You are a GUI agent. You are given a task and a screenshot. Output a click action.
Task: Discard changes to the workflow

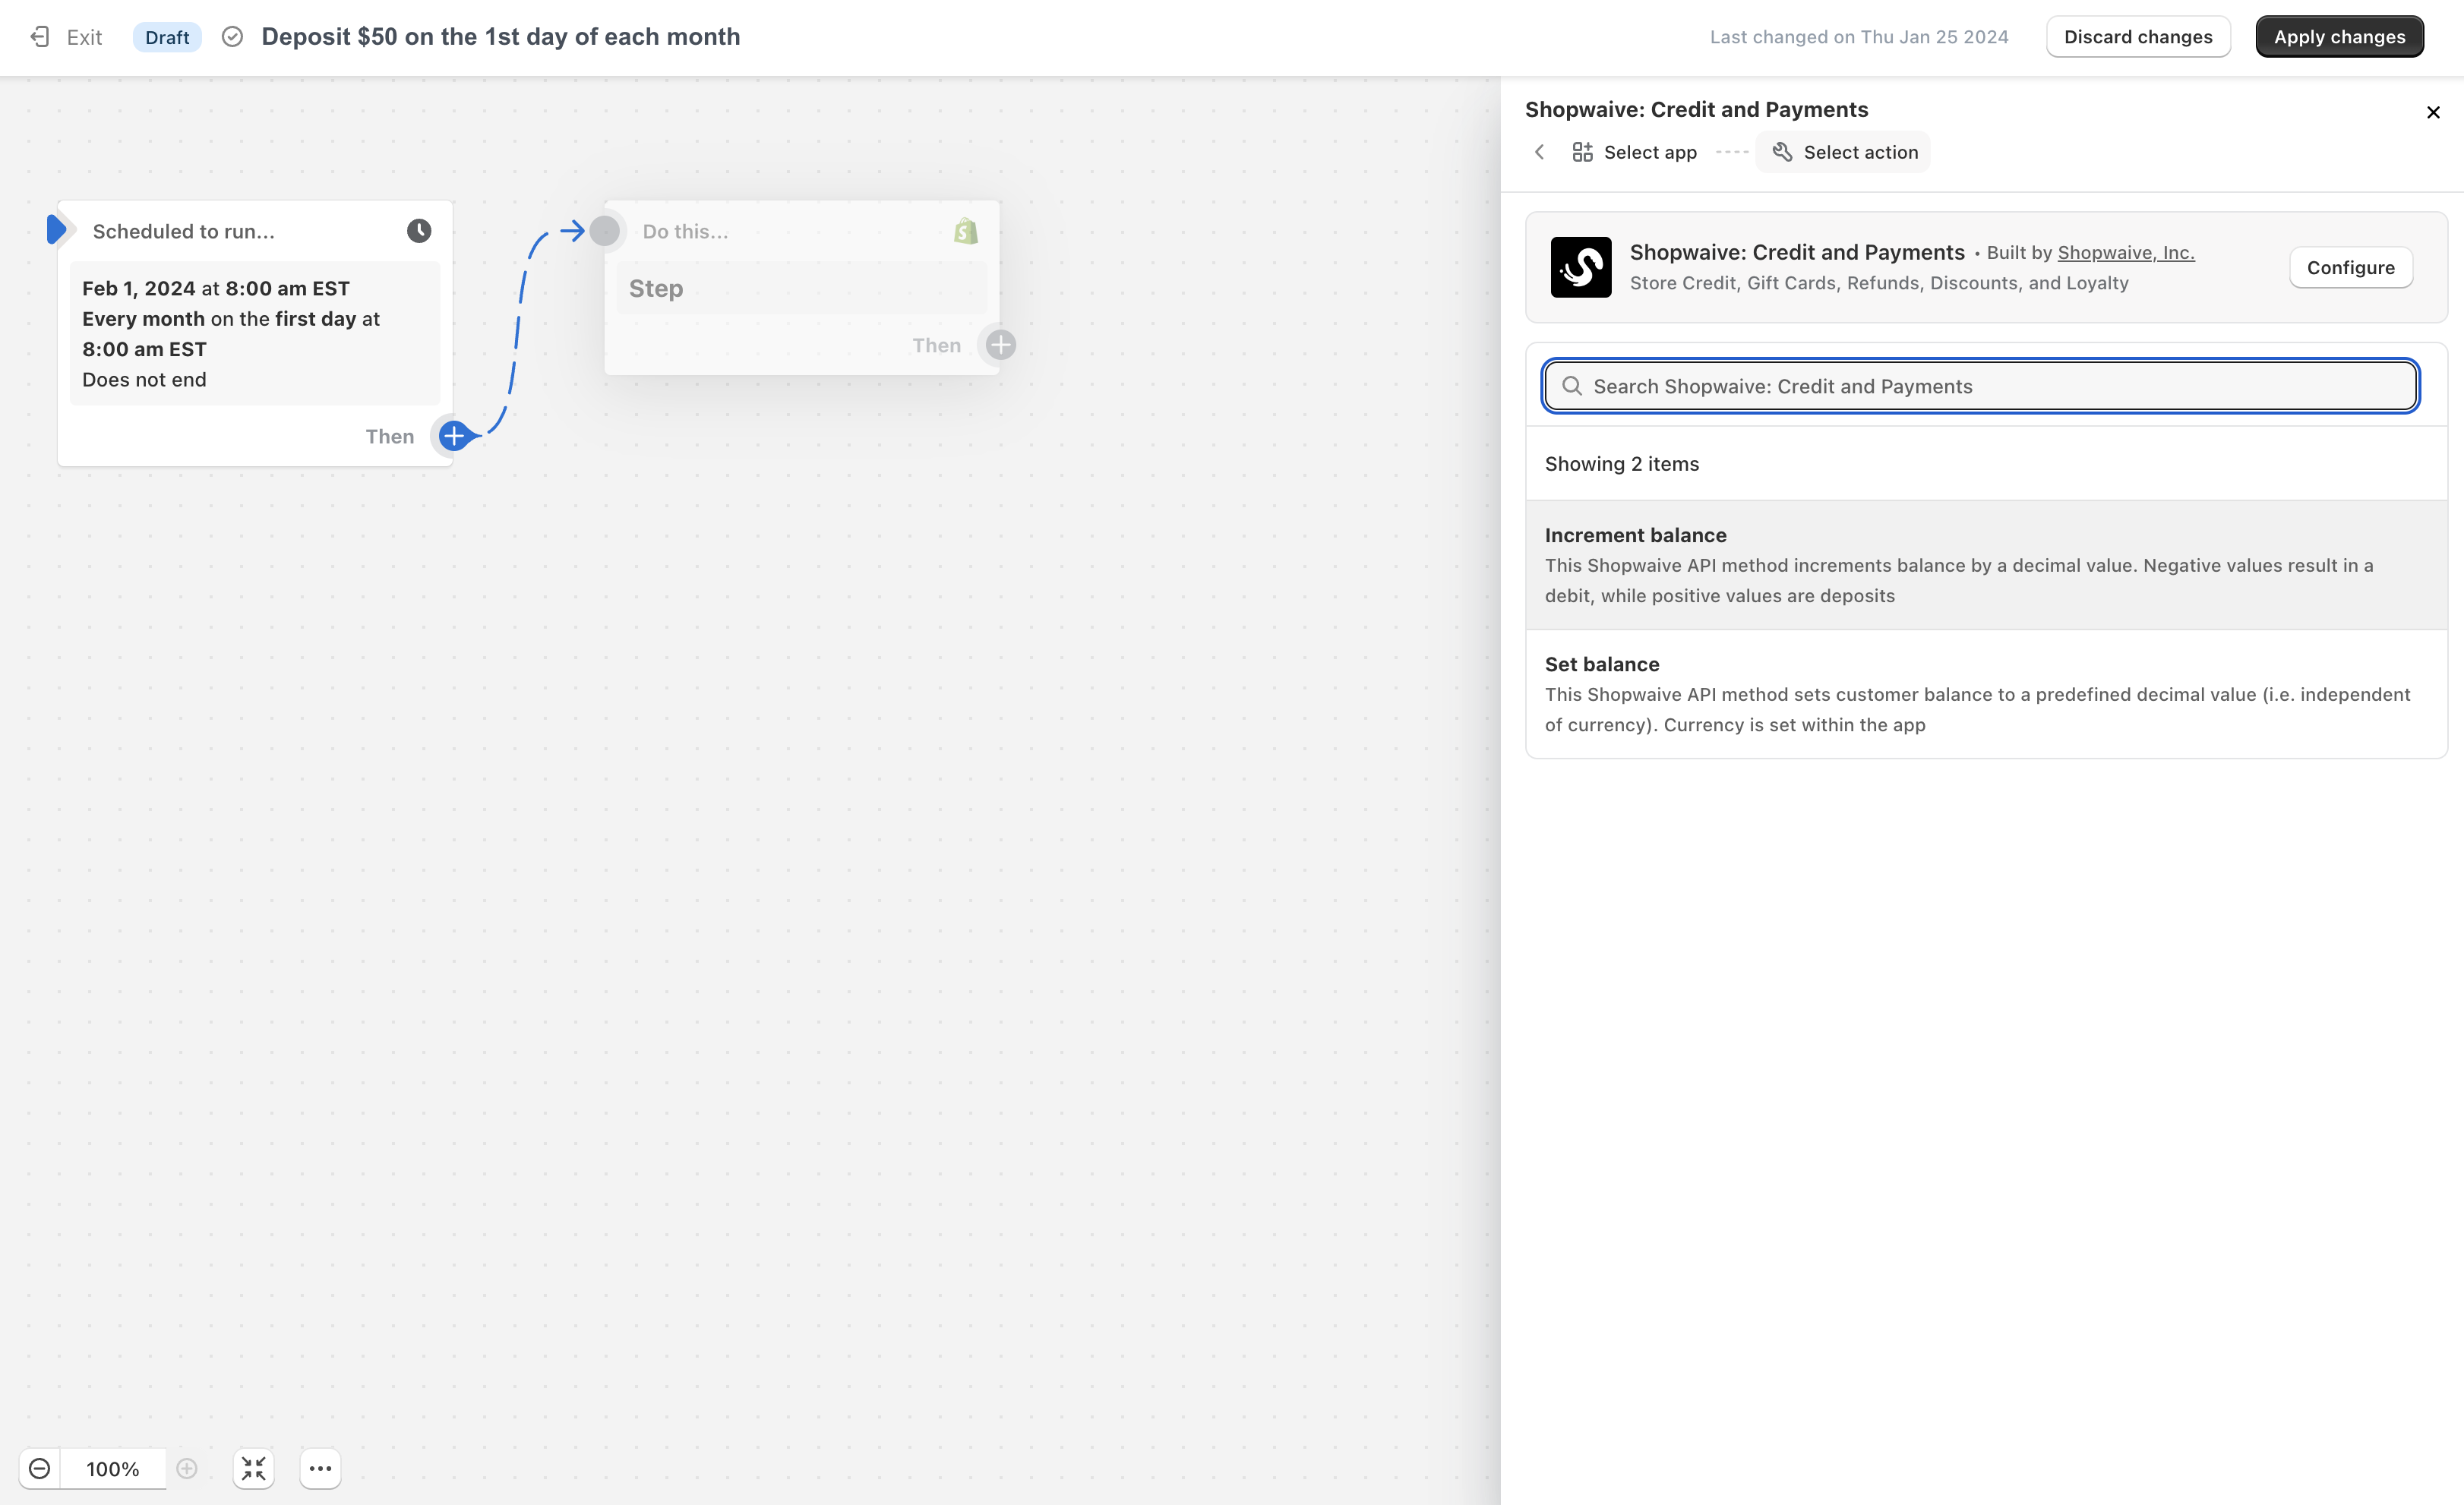[x=2138, y=37]
